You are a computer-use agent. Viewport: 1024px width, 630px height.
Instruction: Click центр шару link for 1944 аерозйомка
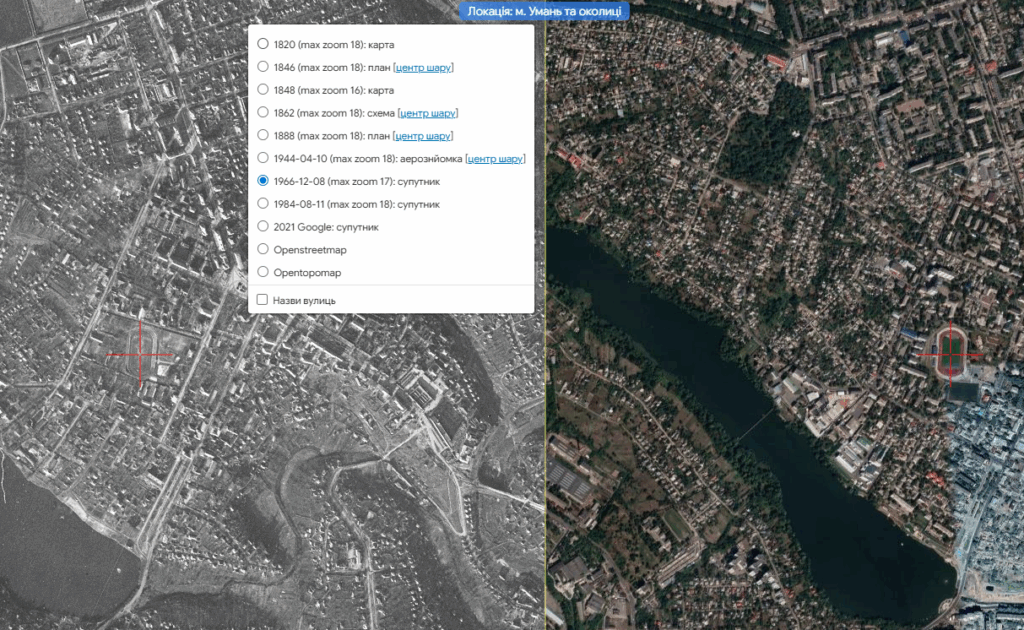click(x=496, y=159)
